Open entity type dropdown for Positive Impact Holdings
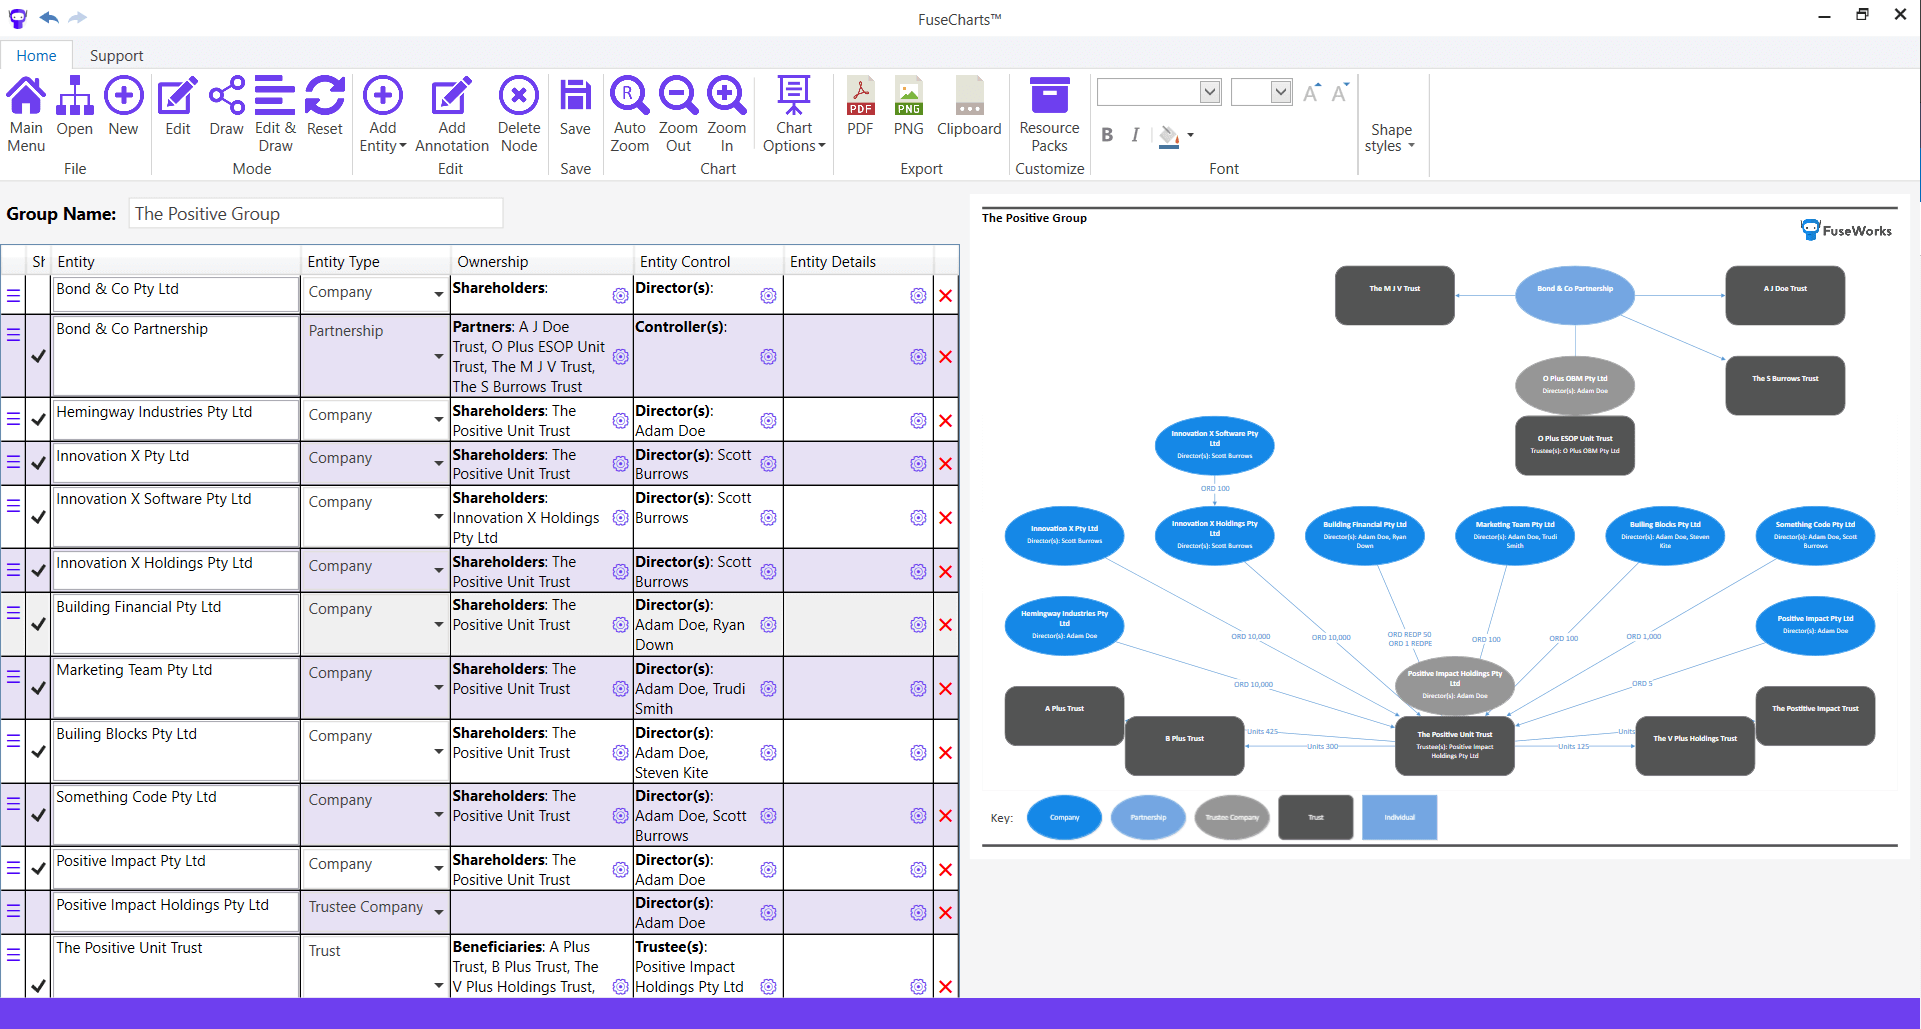 pyautogui.click(x=438, y=911)
